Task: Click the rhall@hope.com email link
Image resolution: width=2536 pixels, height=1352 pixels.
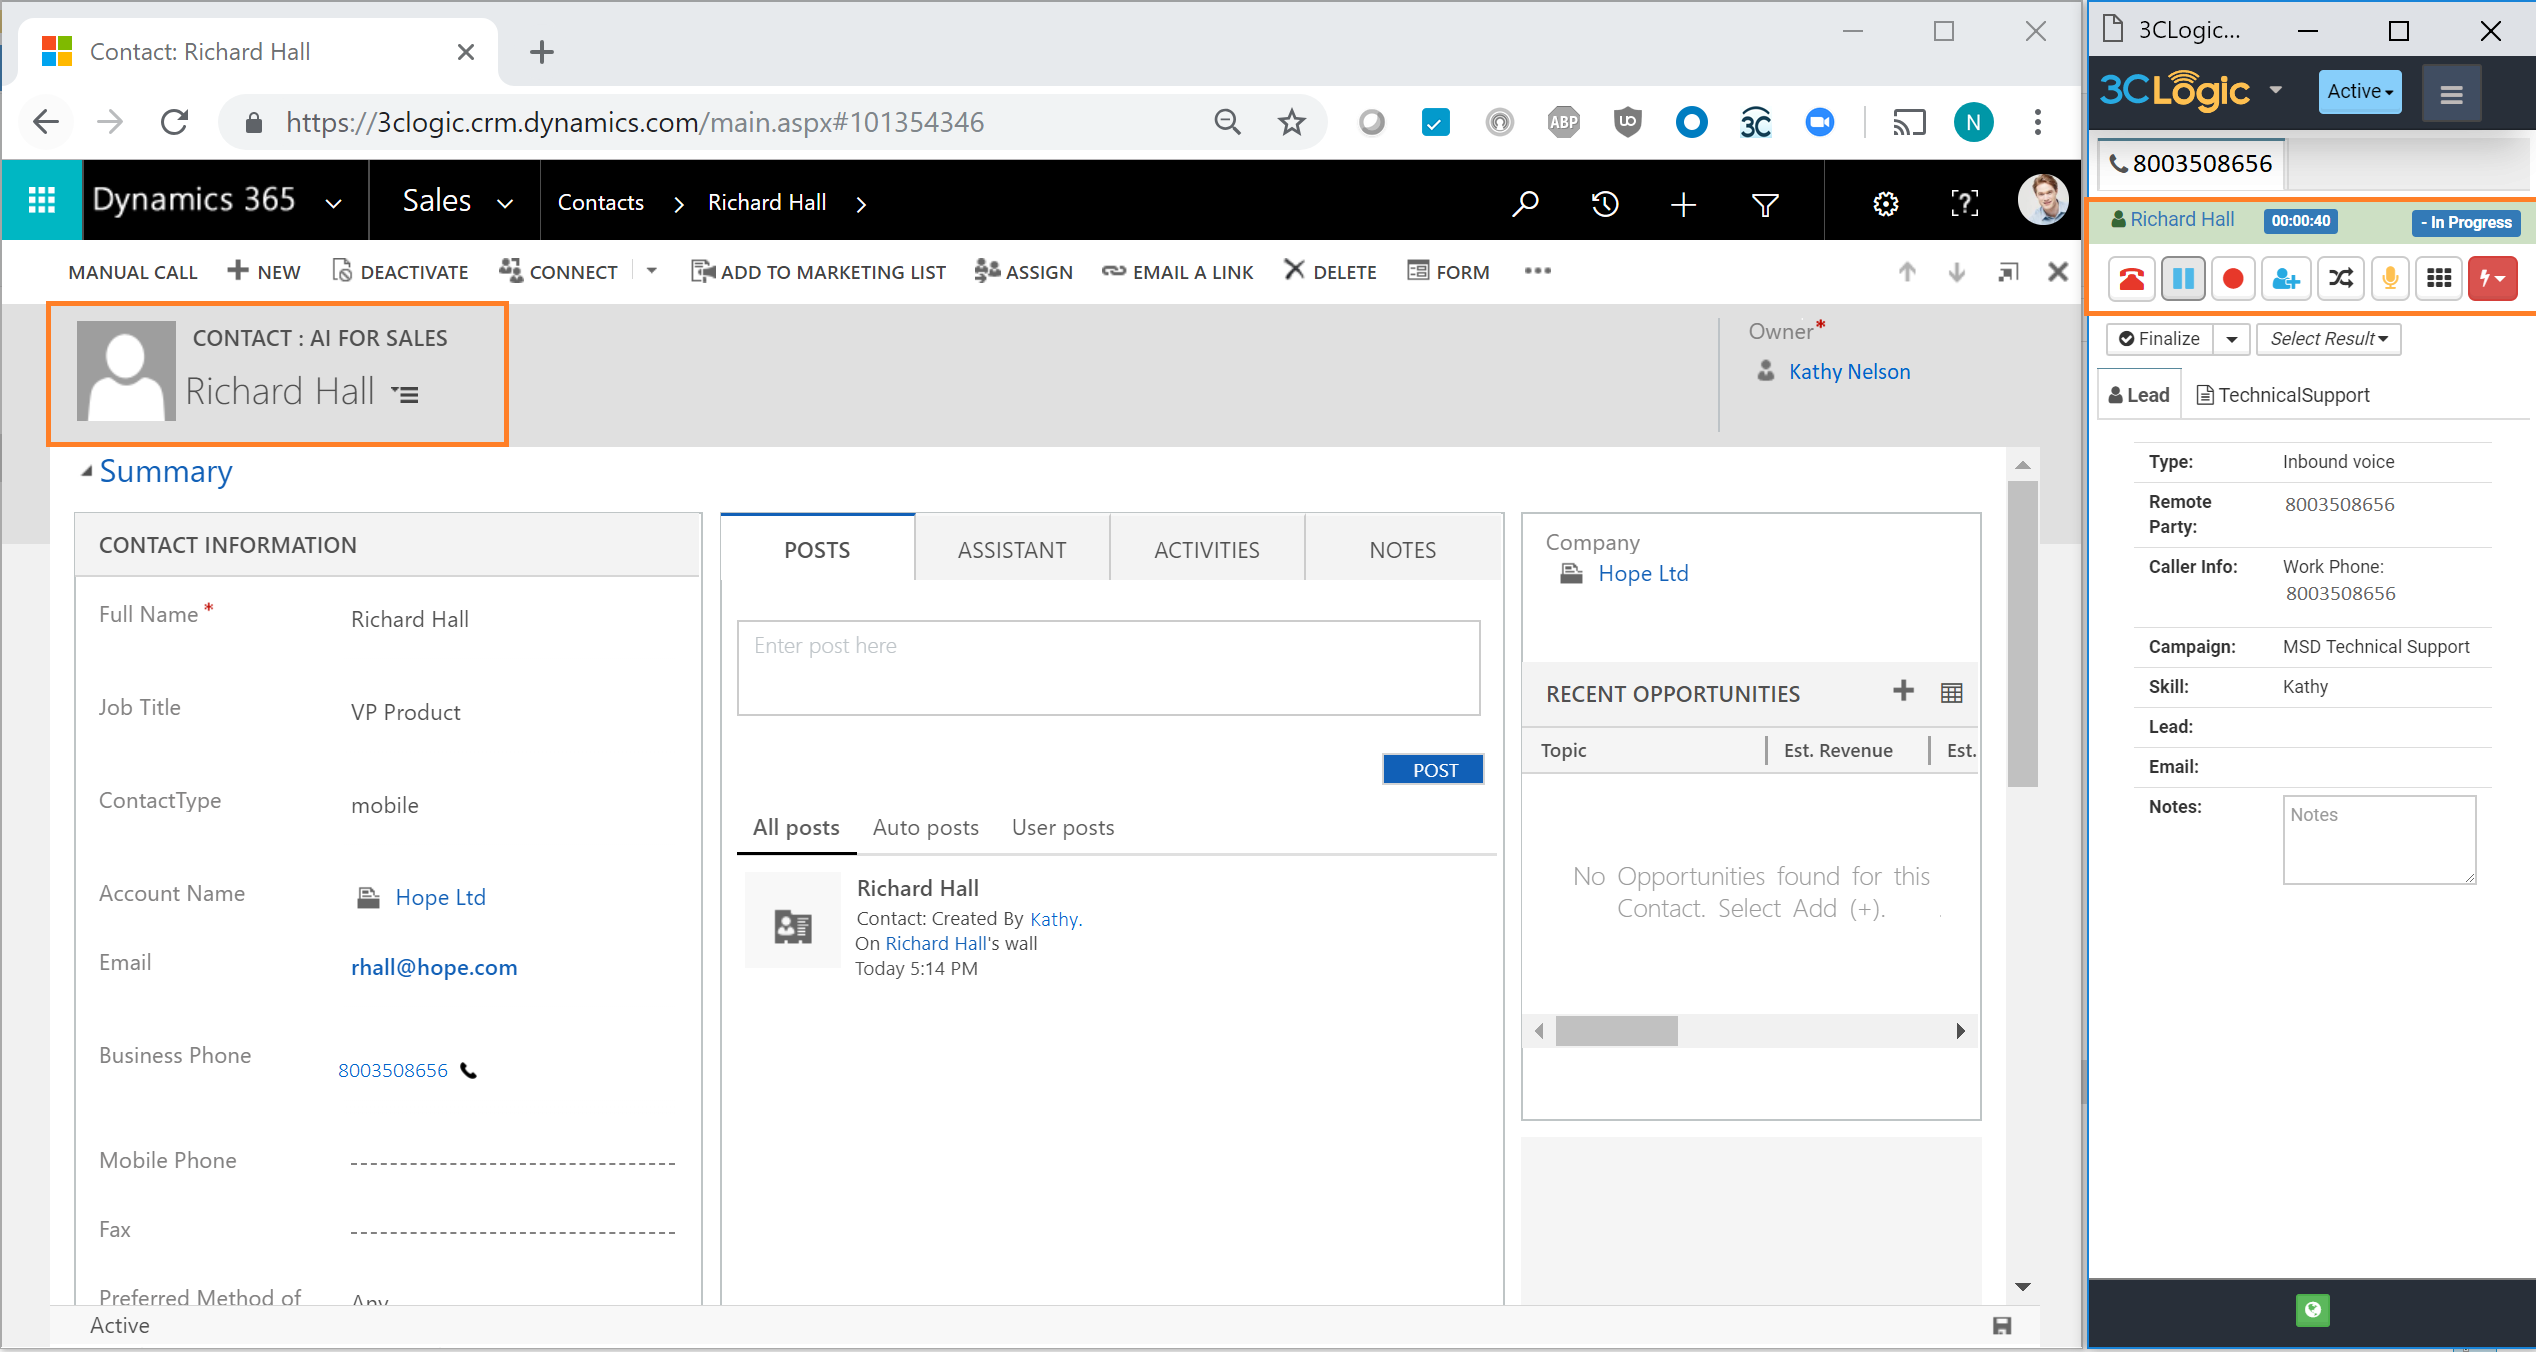Action: tap(433, 968)
